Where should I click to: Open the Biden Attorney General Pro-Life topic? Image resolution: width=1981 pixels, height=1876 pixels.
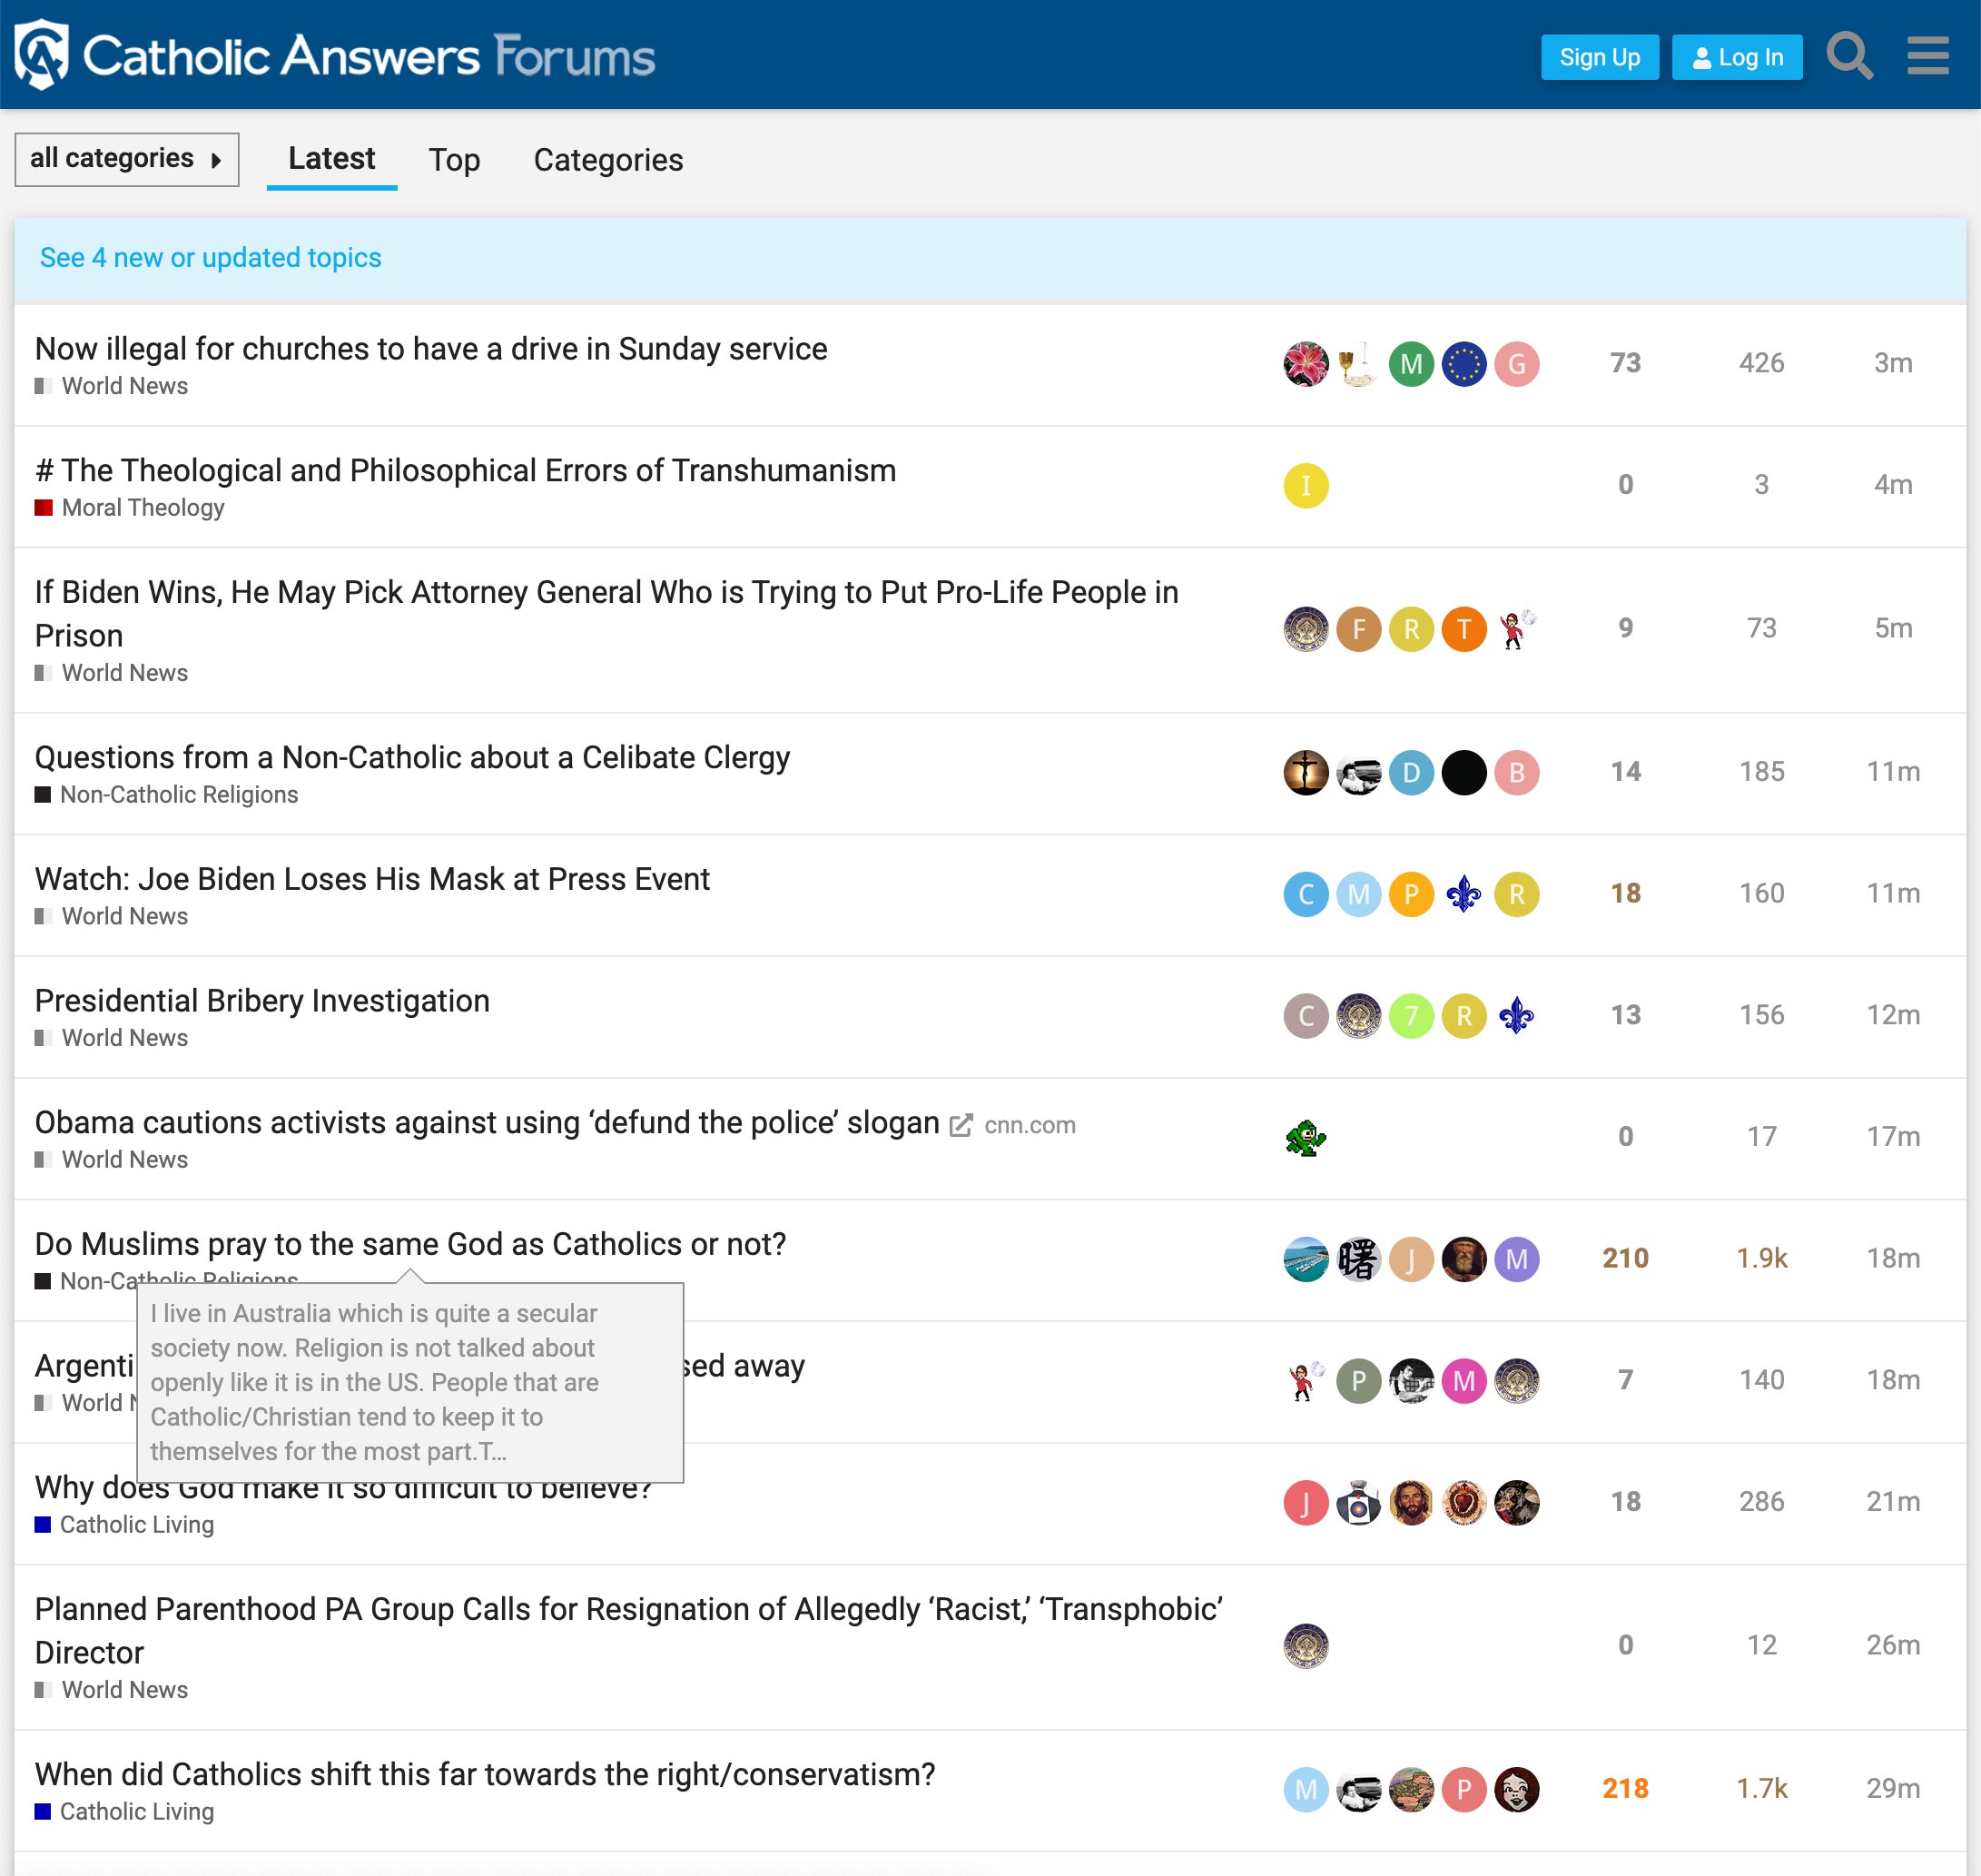(x=607, y=613)
